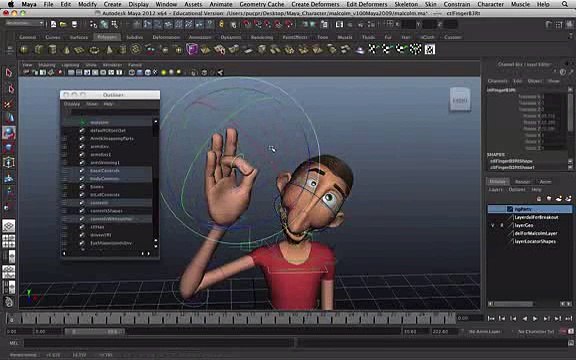
Task: Toggle smooth shade all in panel toolbar
Action: [x=140, y=73]
